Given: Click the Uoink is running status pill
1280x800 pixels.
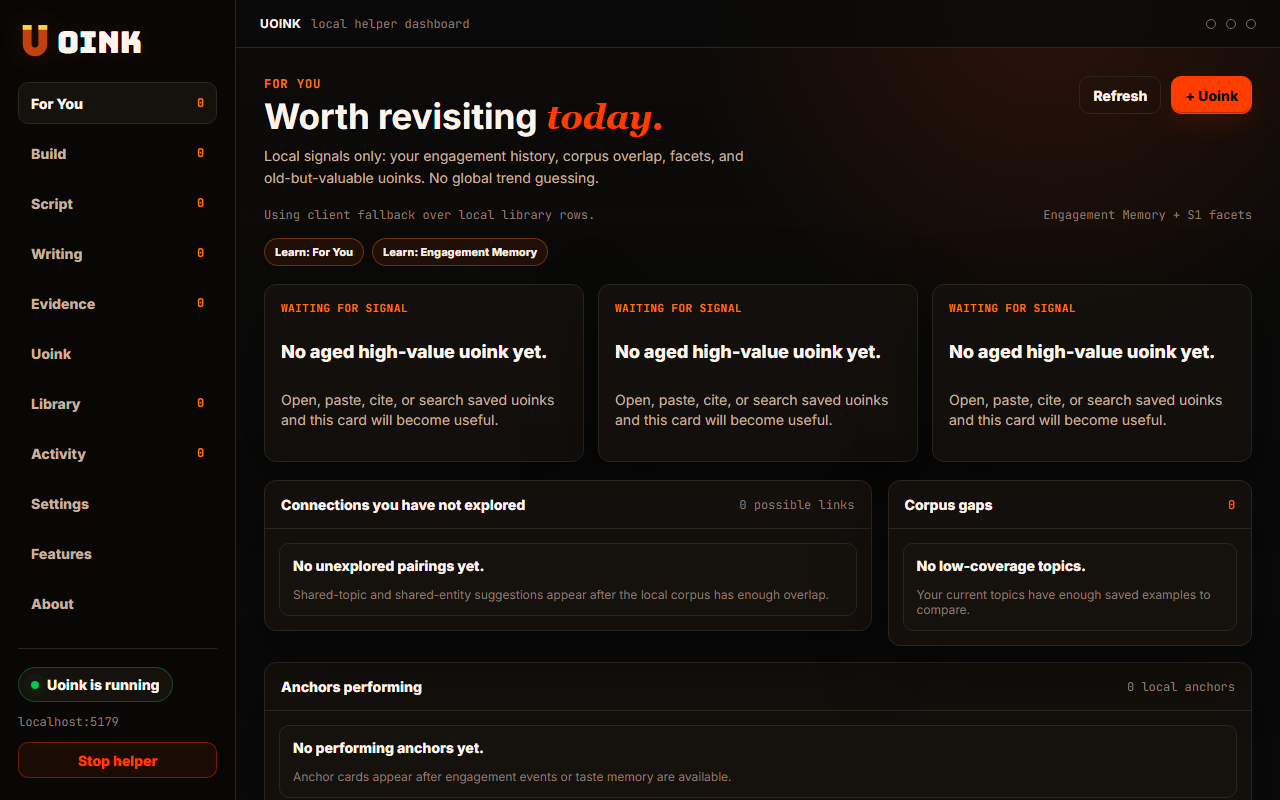Looking at the screenshot, I should tap(96, 685).
